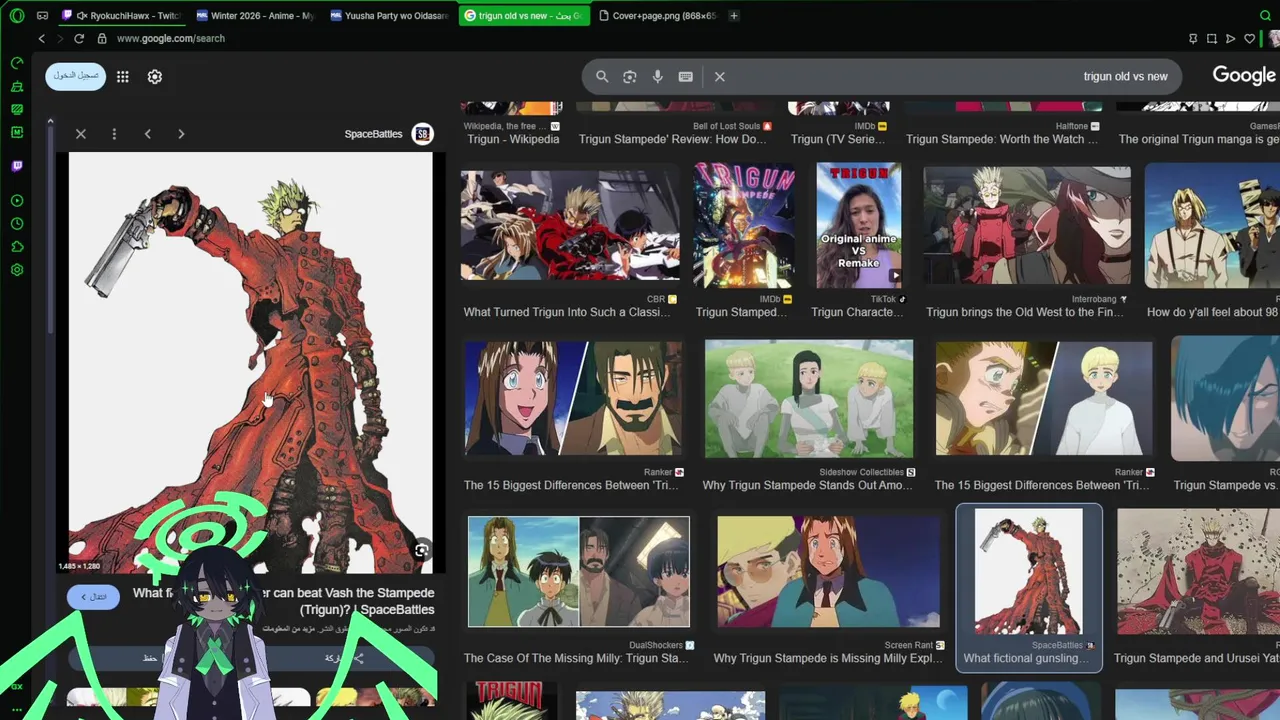The image size is (1280, 720).
Task: Click the pin icon in browser toolbar
Action: coord(1193,39)
